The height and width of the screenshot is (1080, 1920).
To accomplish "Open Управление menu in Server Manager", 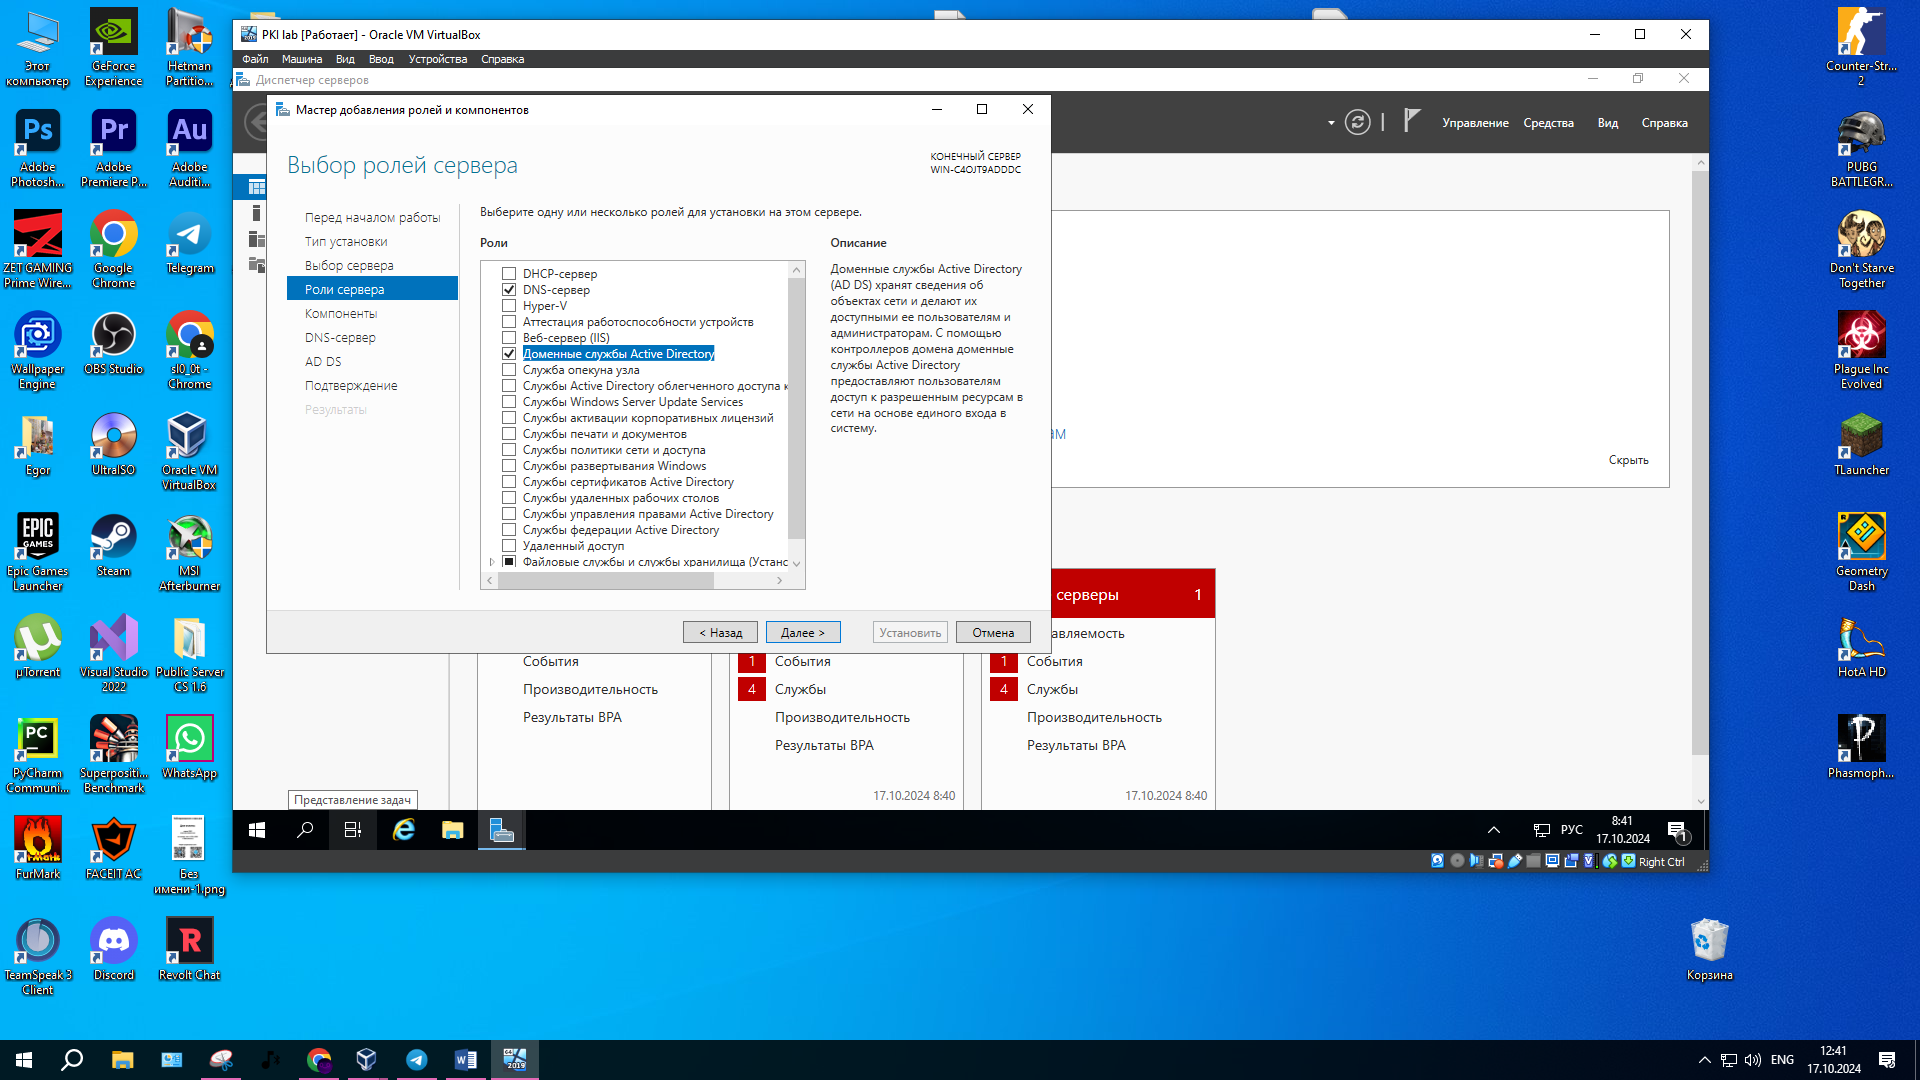I will tap(1475, 123).
